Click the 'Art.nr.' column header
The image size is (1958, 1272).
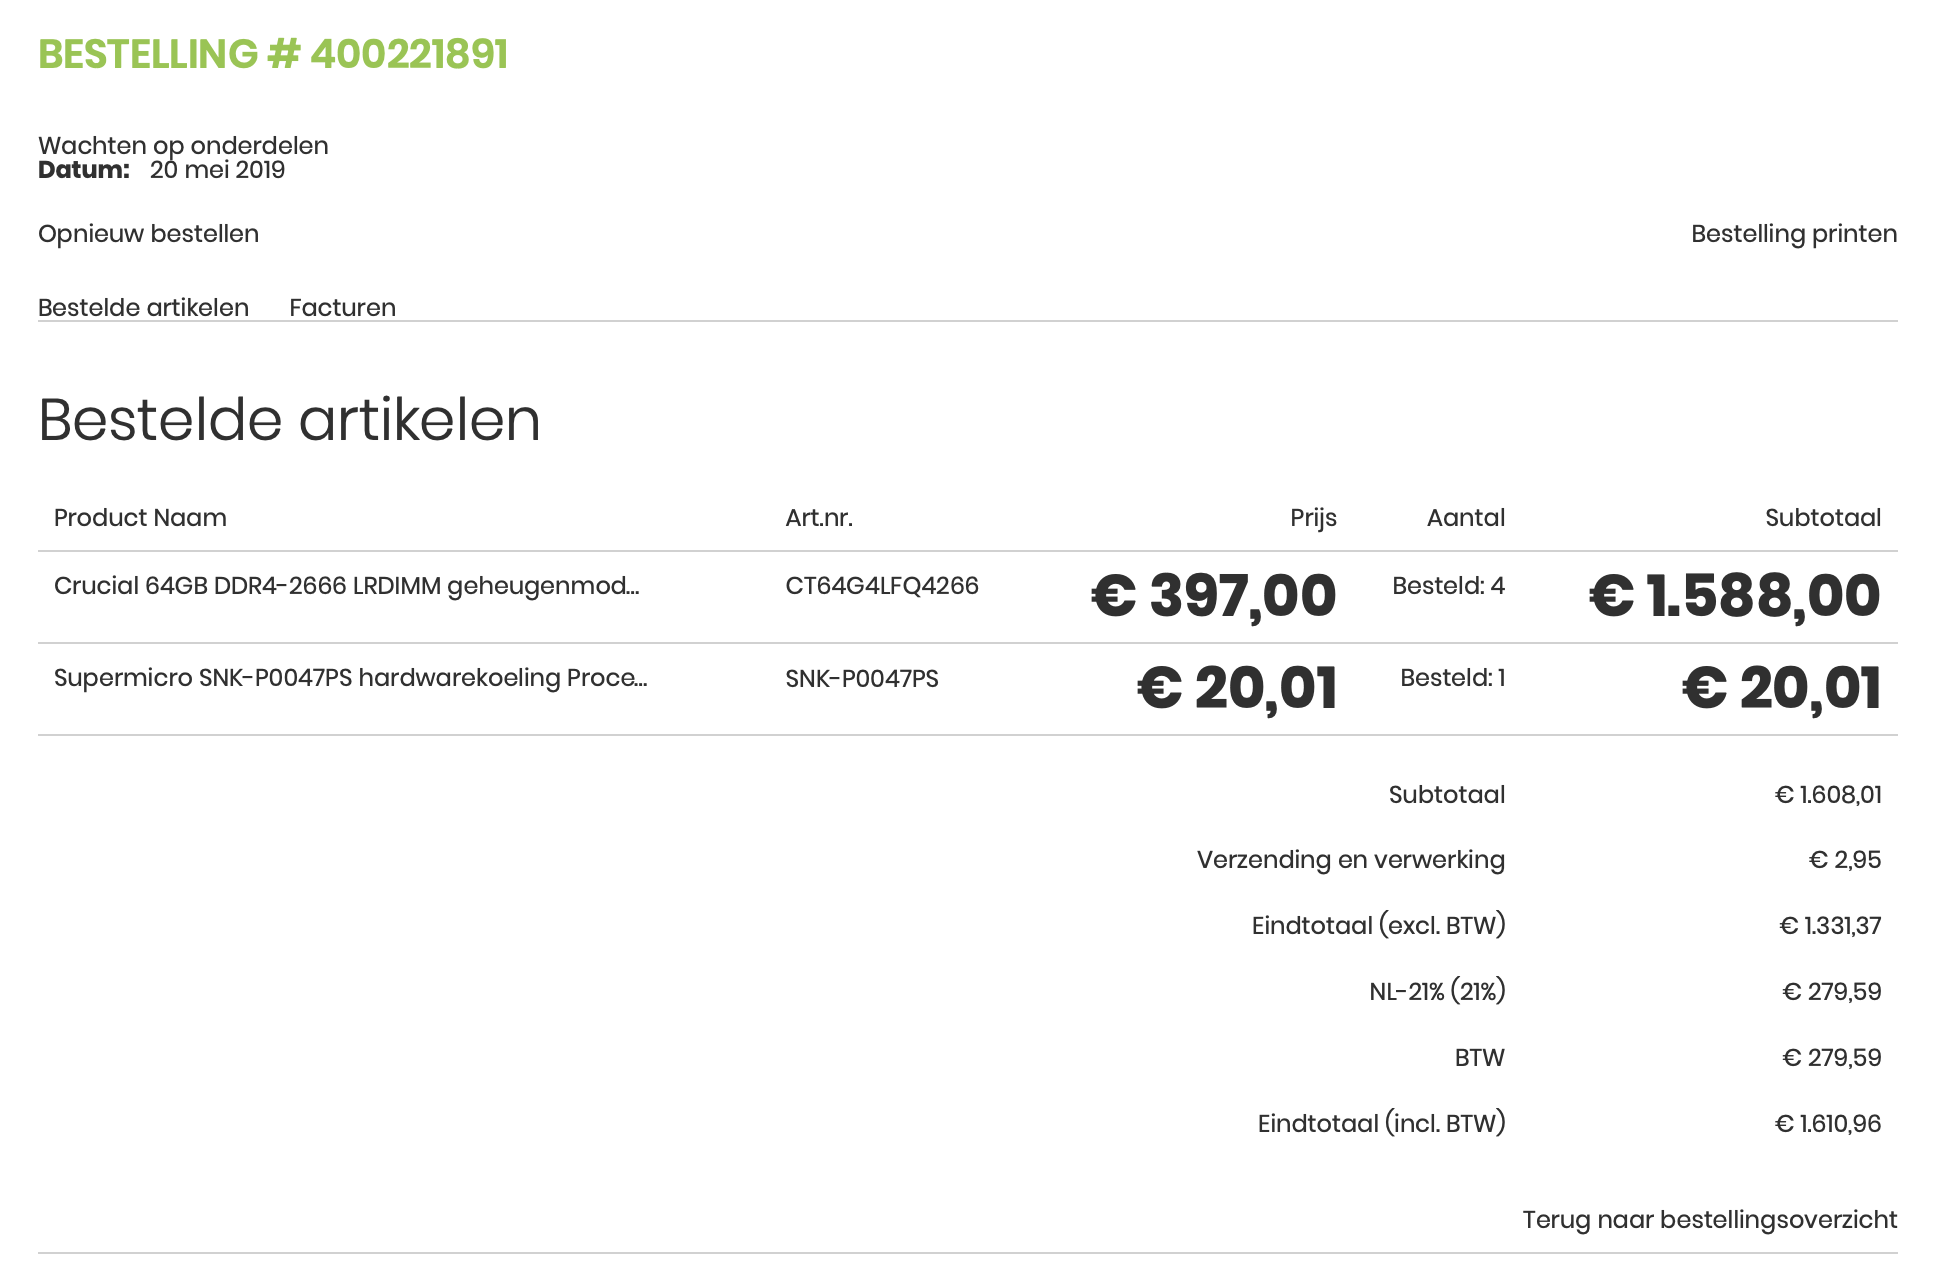[x=818, y=518]
